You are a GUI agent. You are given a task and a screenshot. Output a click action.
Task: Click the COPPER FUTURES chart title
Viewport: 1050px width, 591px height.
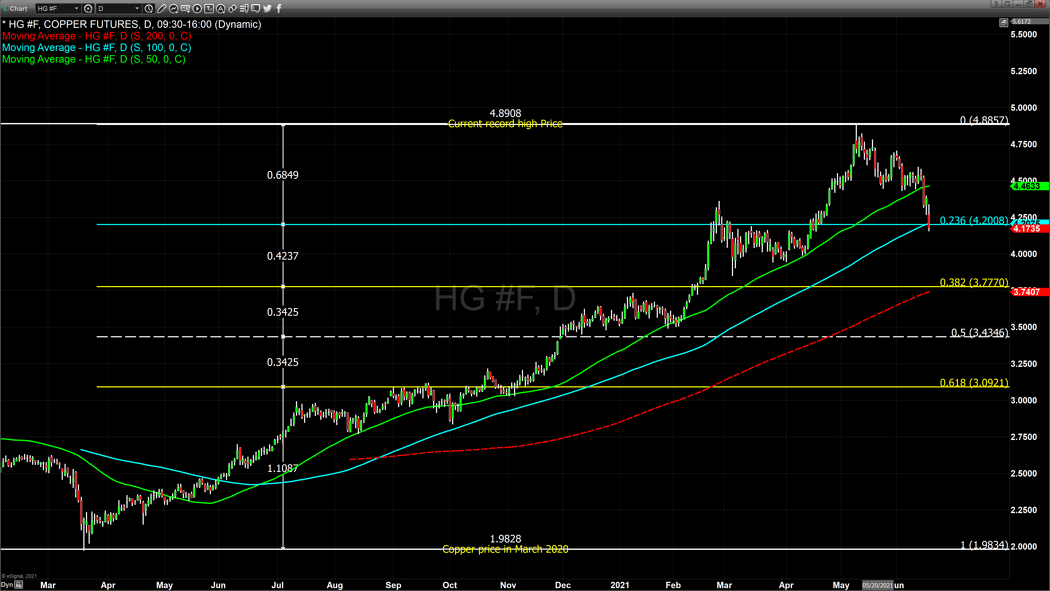click(x=131, y=24)
